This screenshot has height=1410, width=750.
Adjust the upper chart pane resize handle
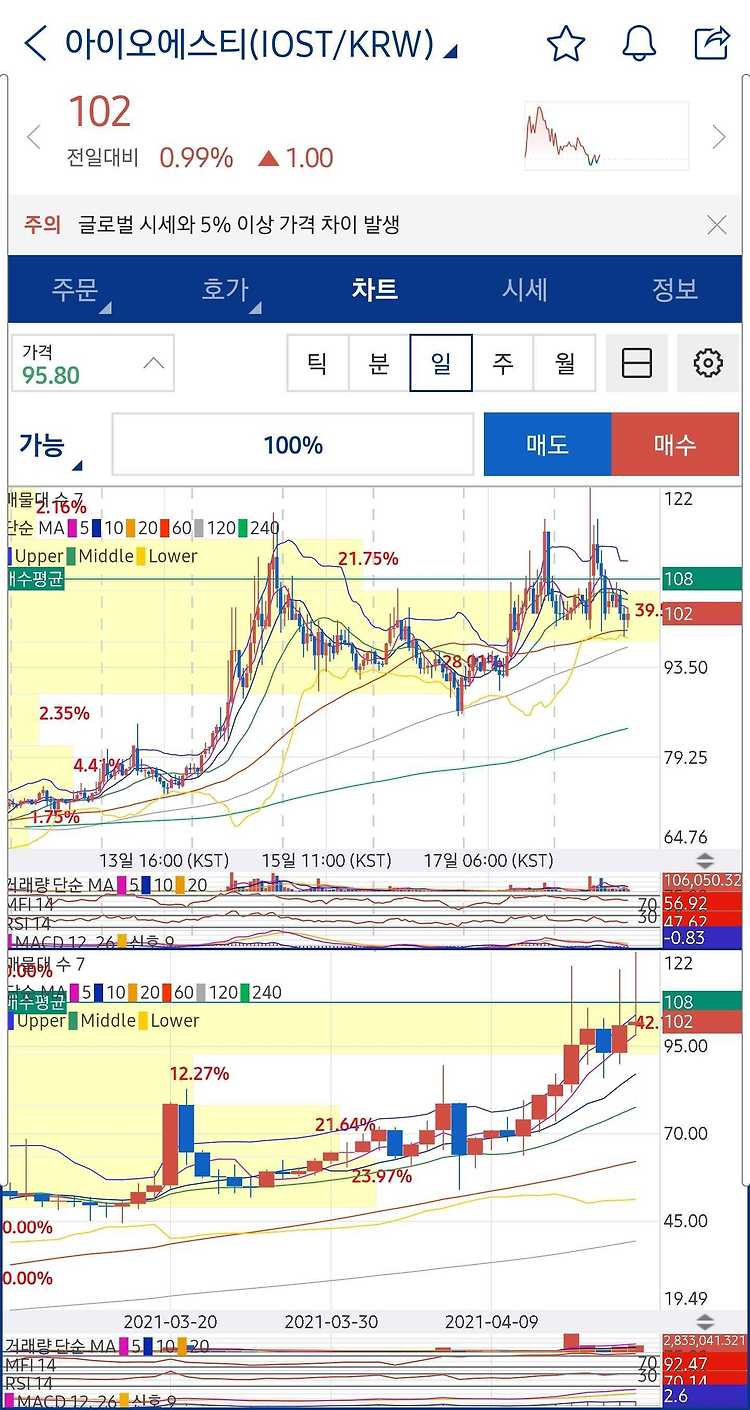click(x=705, y=861)
